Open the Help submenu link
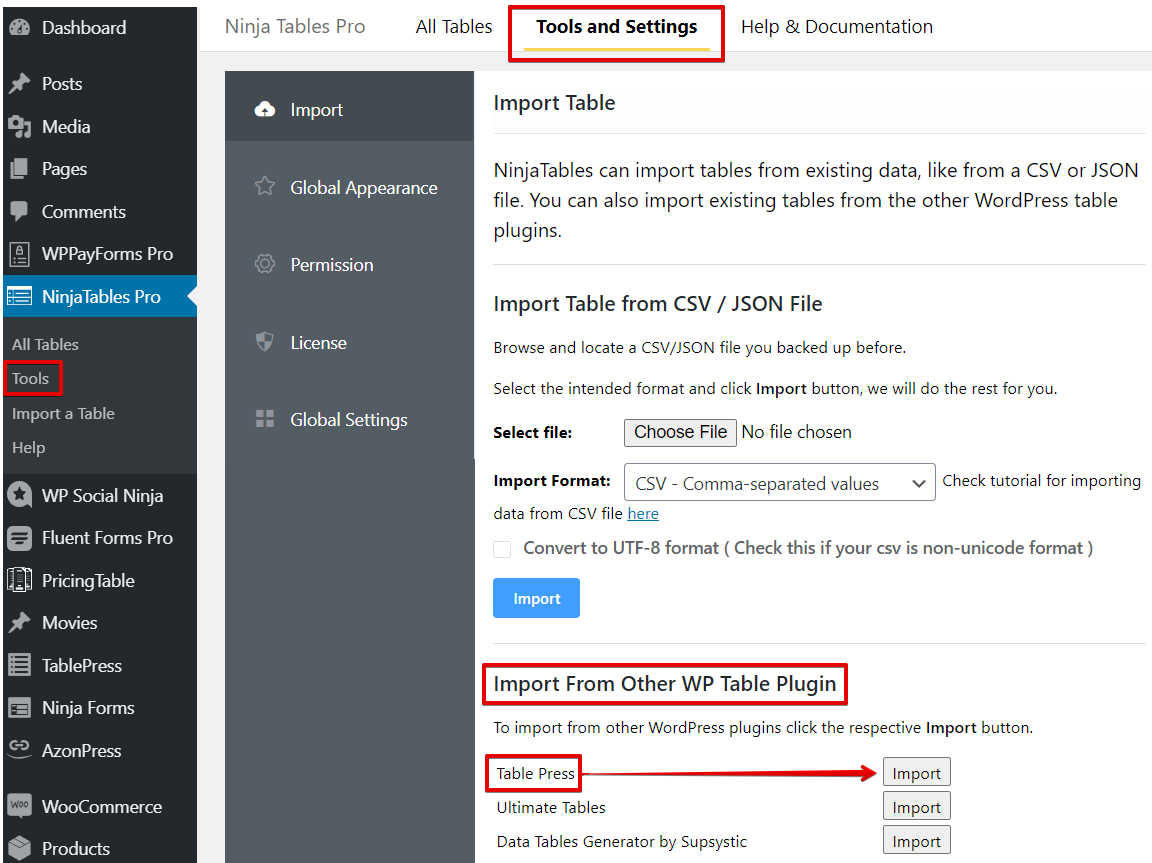The width and height of the screenshot is (1152, 863). click(28, 447)
